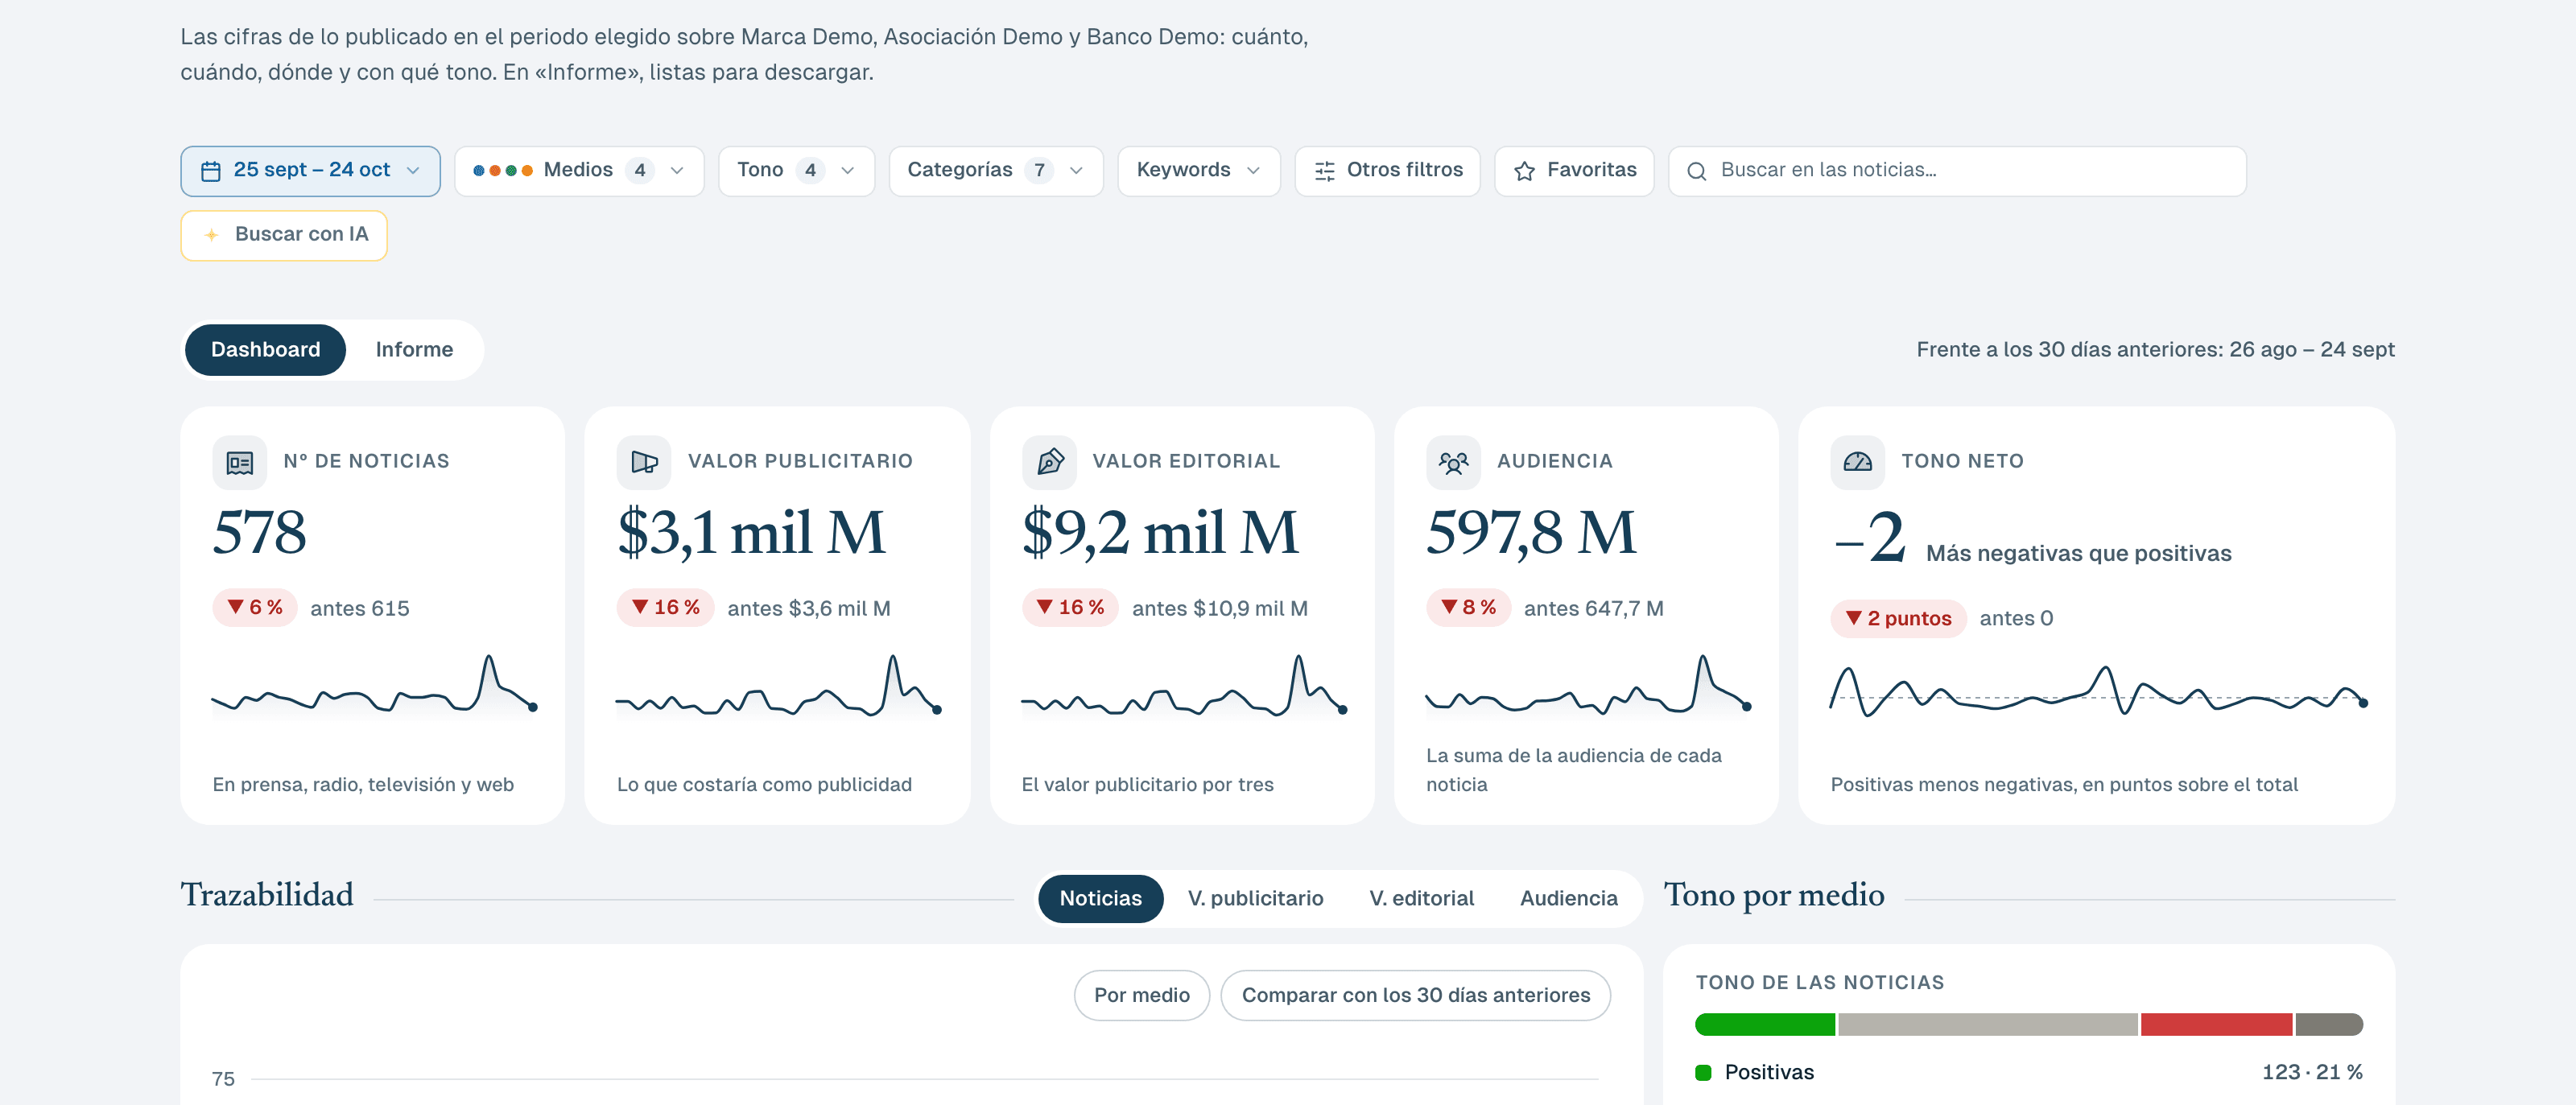The width and height of the screenshot is (2576, 1105).
Task: Click the magnifier icon in search box
Action: pos(1696,171)
